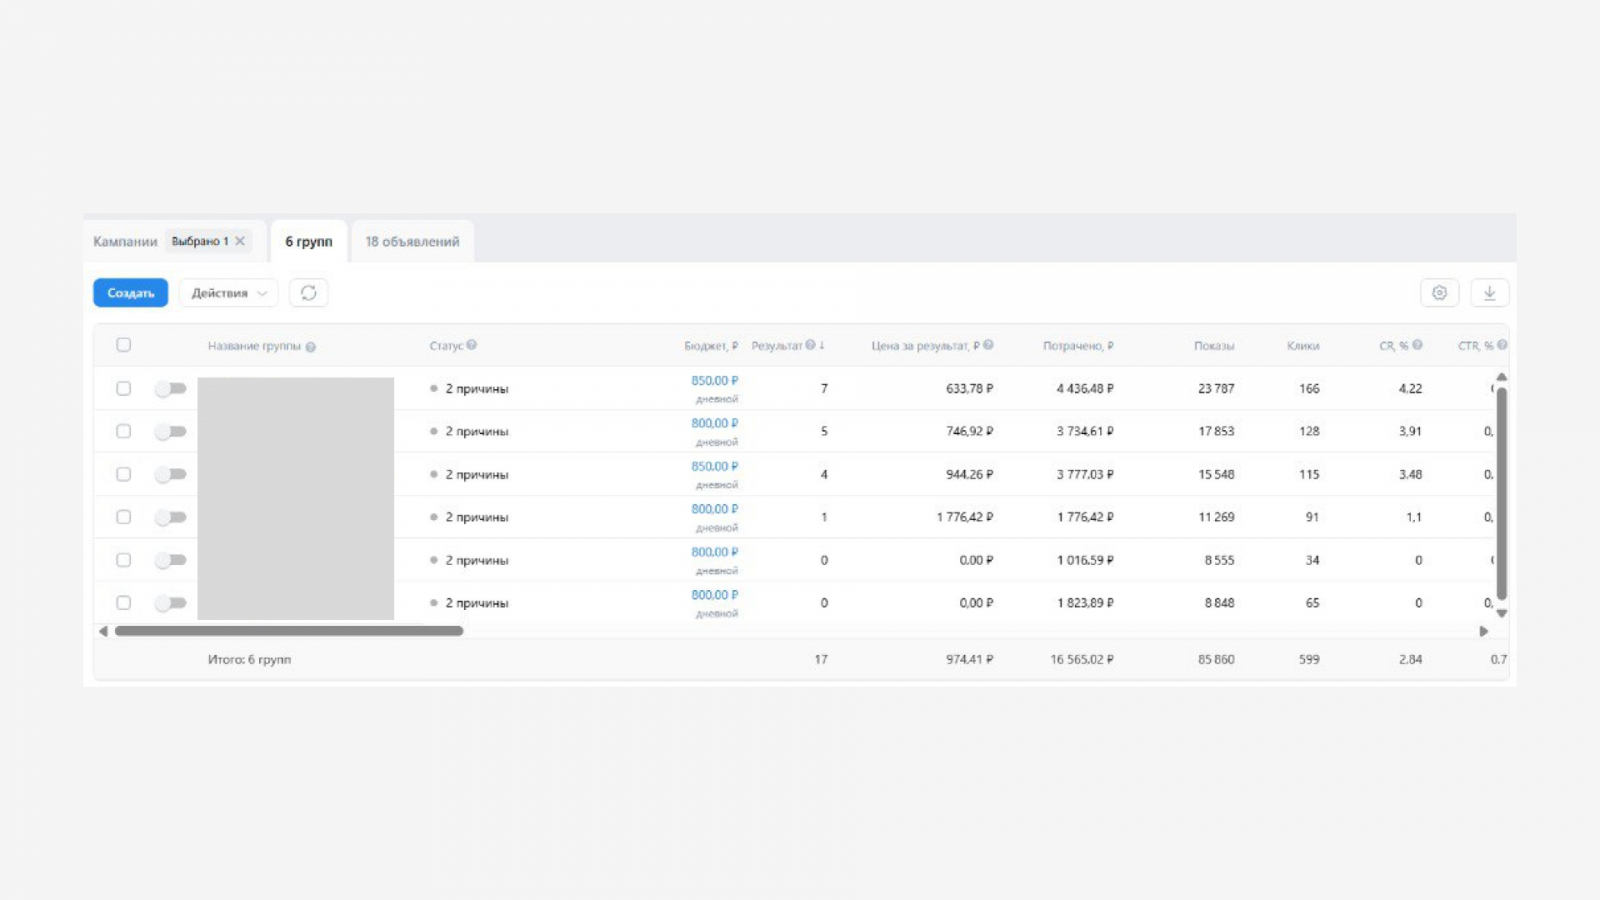Click the right arrow of horizontal scrollbar
This screenshot has height=900, width=1600.
[1484, 631]
